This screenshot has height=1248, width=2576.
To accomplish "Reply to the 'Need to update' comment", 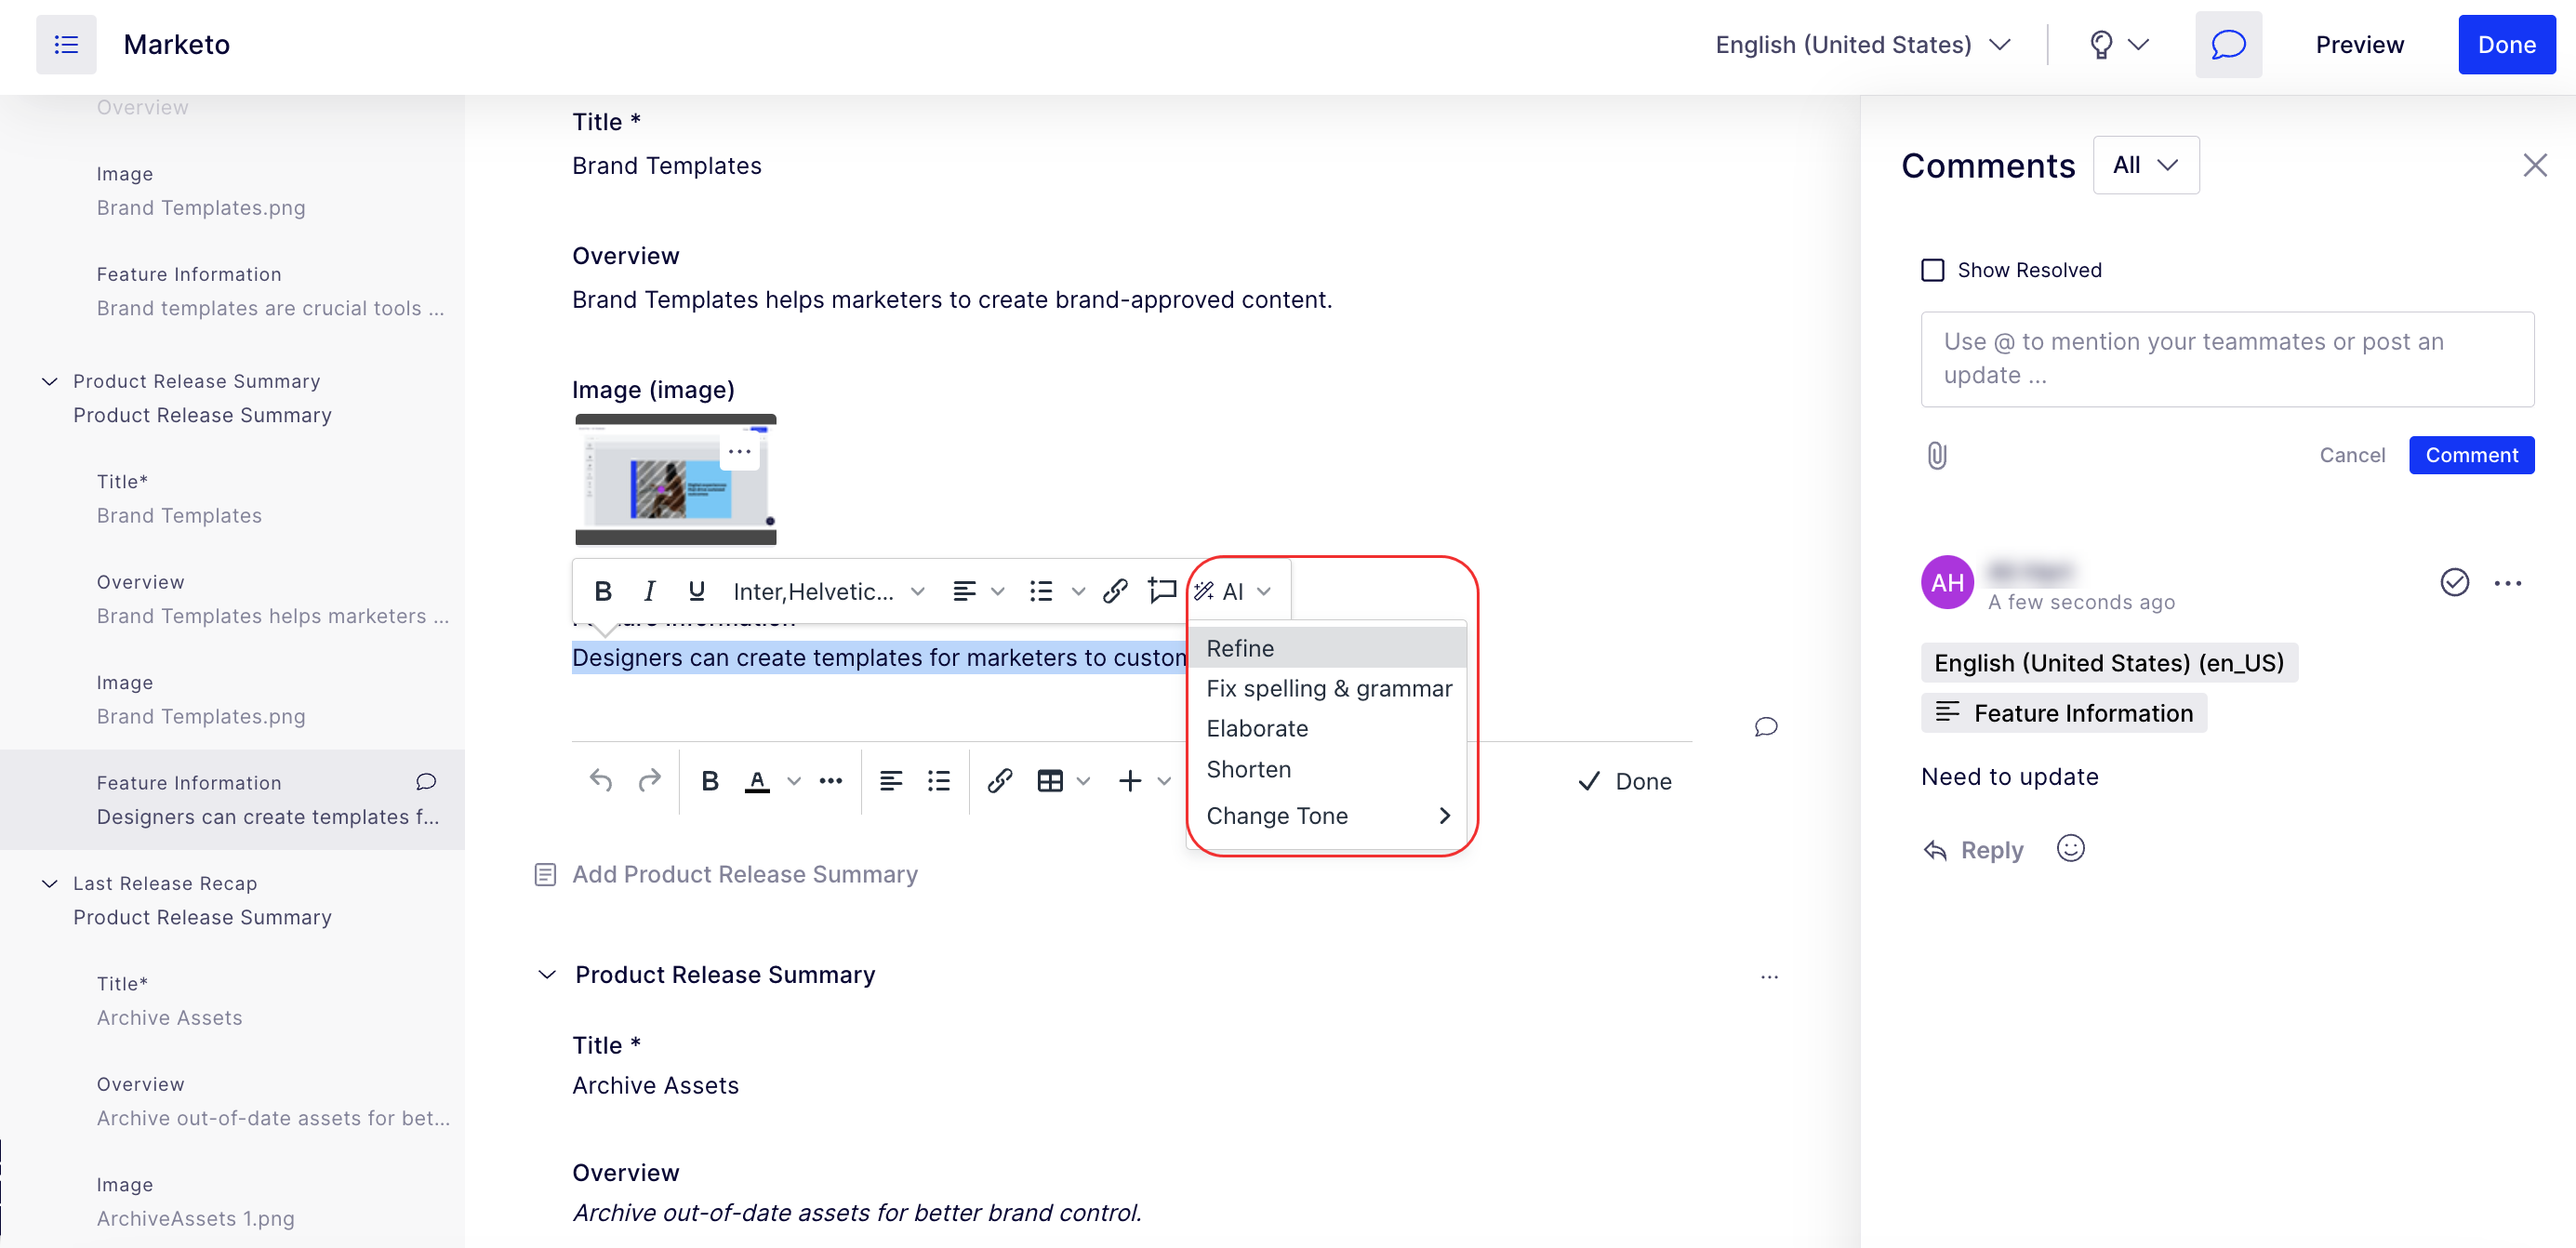I will (1974, 850).
